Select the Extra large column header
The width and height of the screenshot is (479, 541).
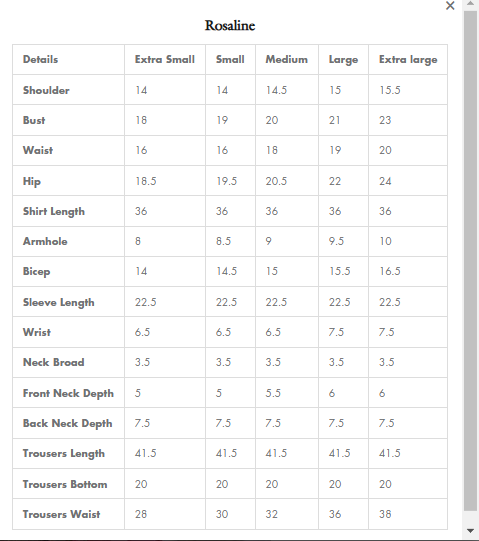point(408,59)
